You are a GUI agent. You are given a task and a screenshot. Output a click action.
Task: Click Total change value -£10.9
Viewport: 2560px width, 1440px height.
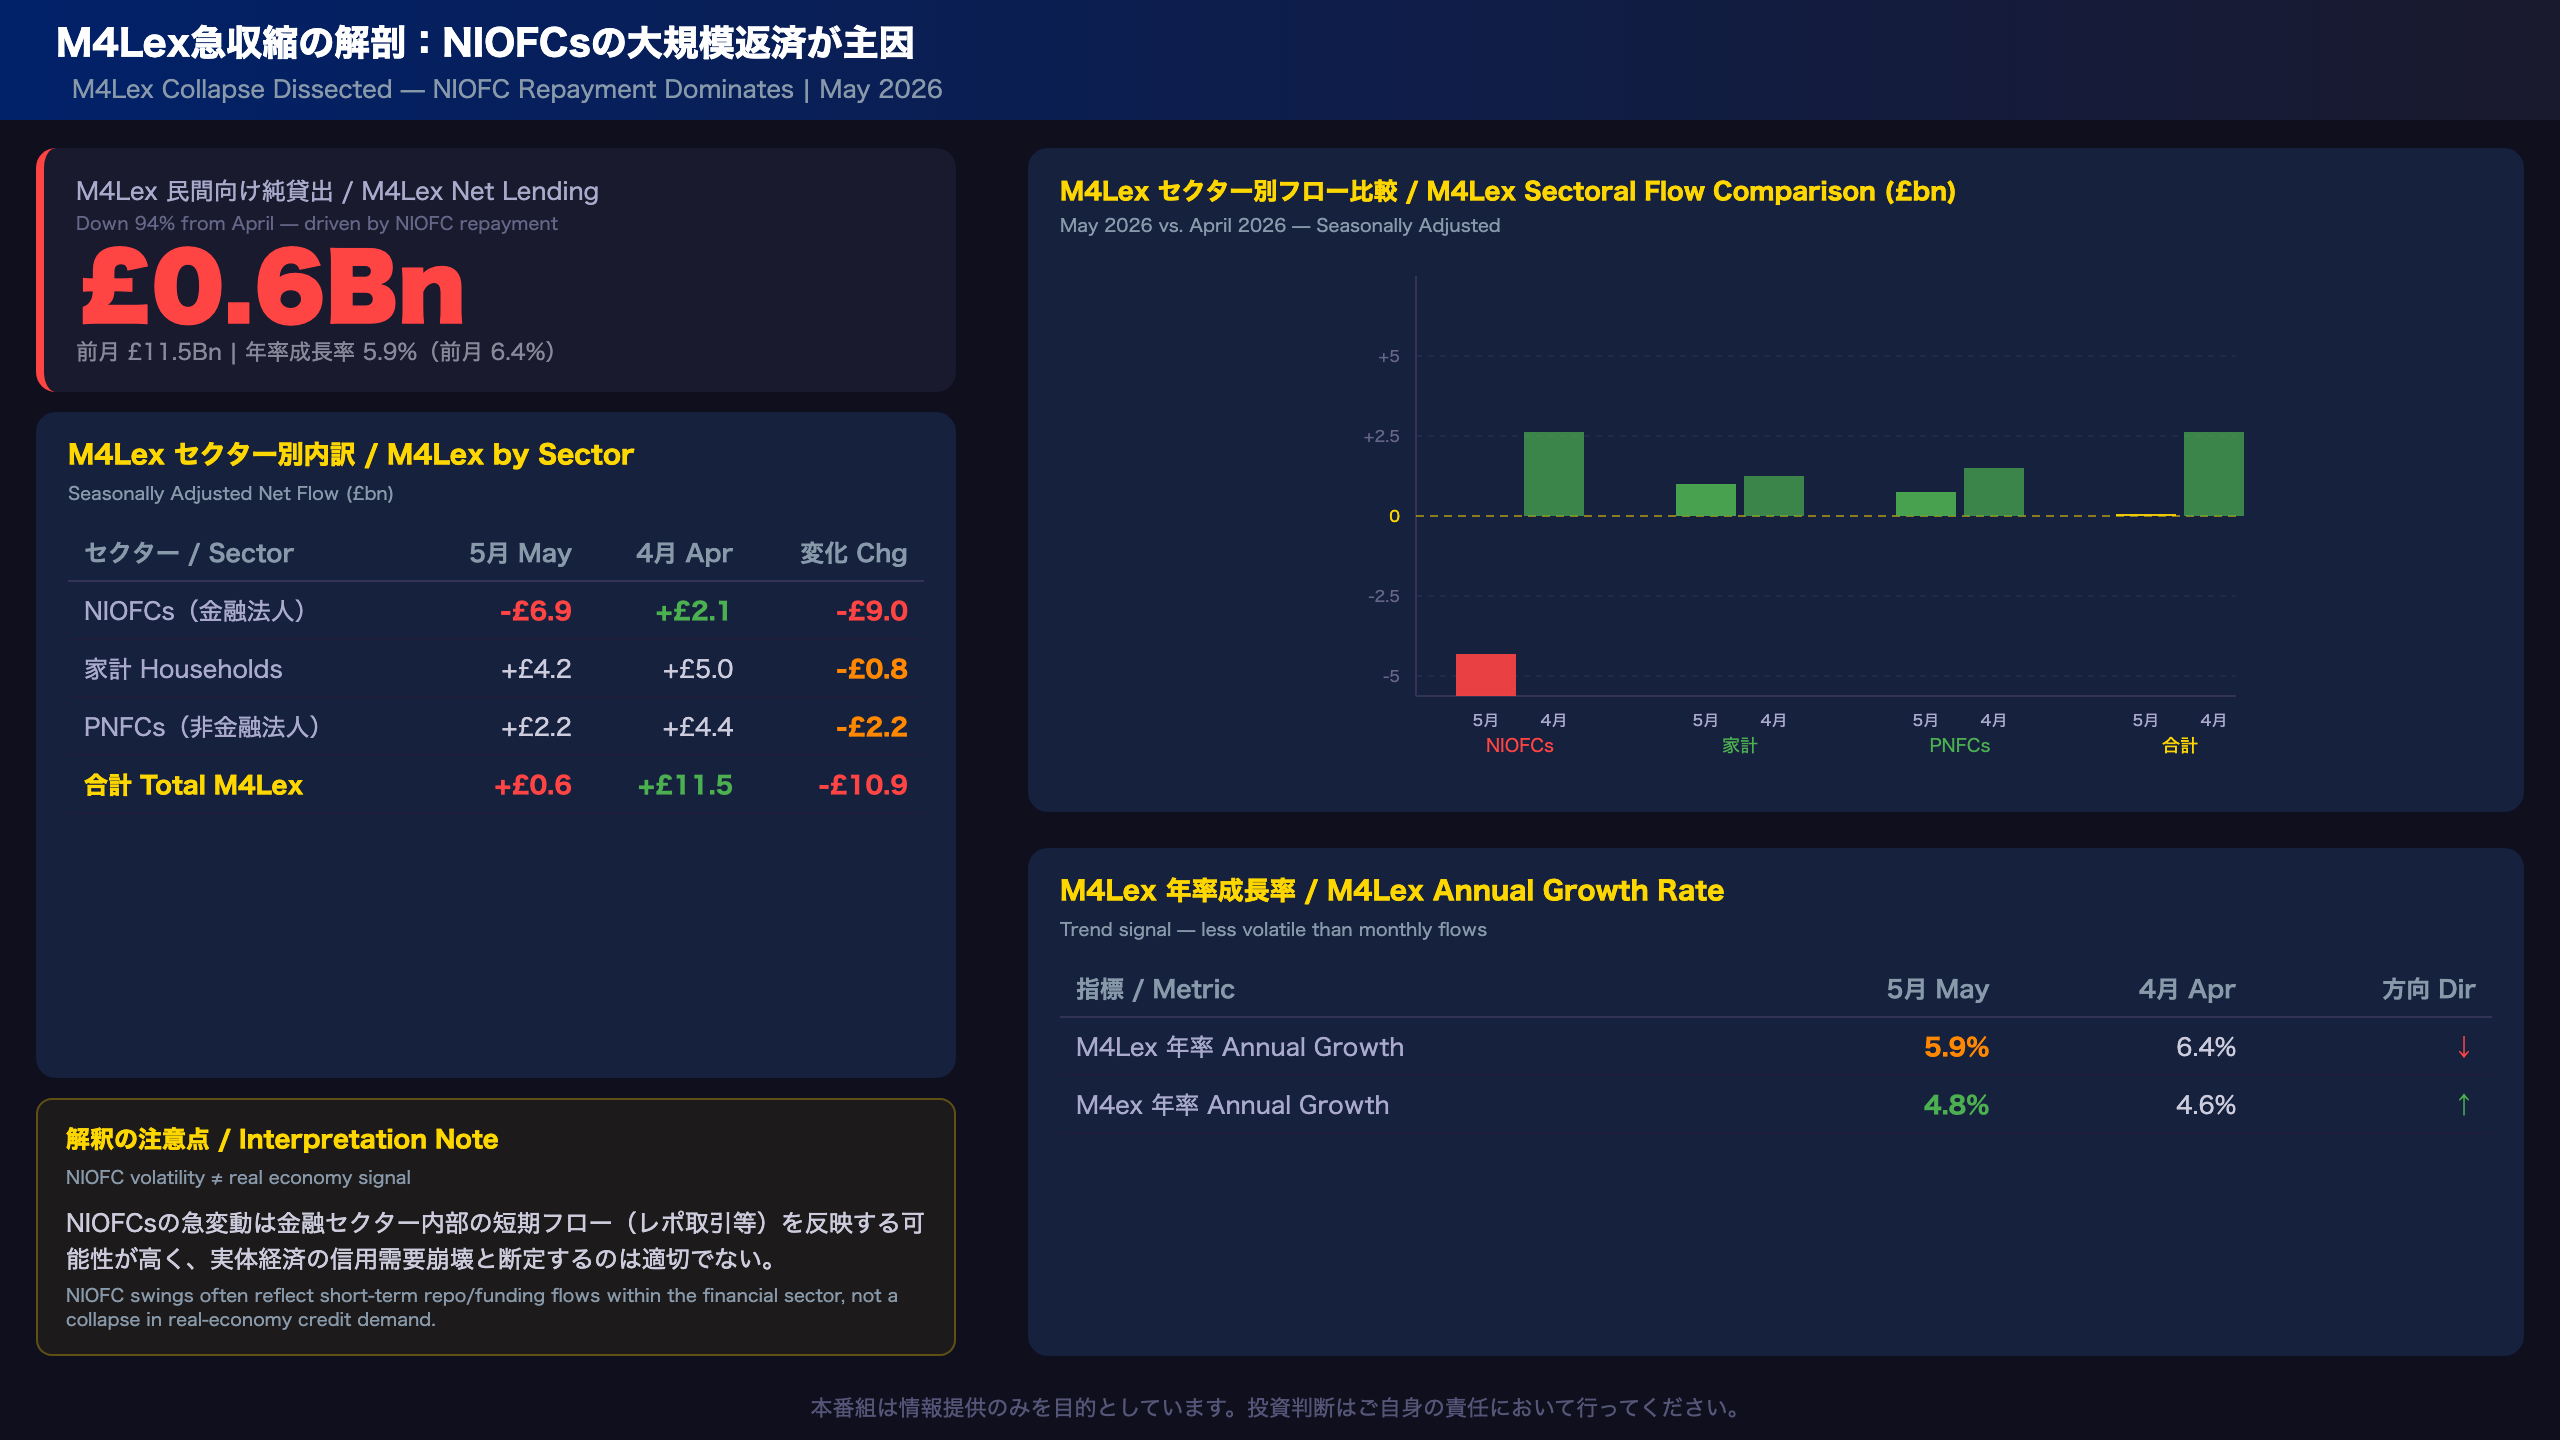pyautogui.click(x=862, y=785)
